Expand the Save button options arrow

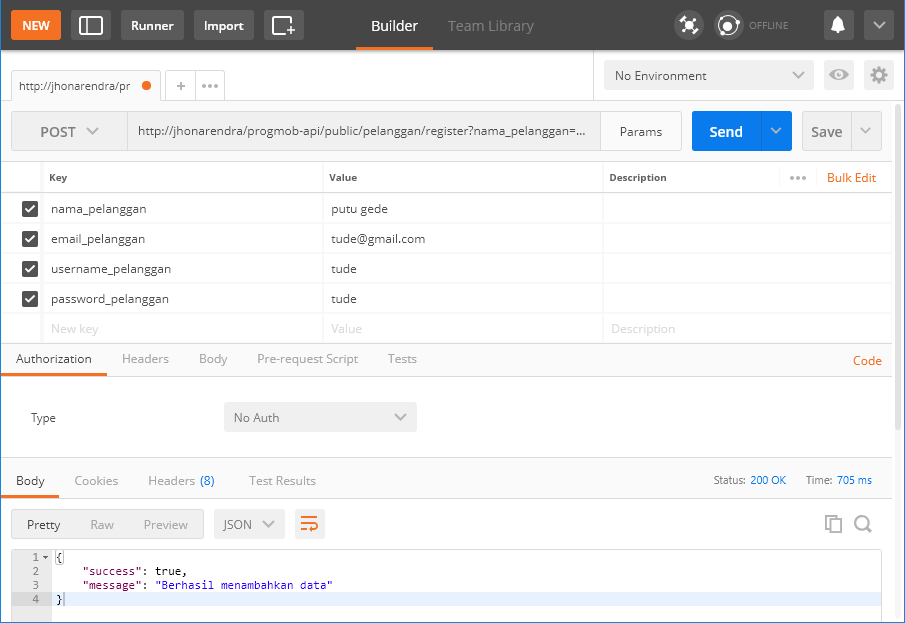(866, 131)
